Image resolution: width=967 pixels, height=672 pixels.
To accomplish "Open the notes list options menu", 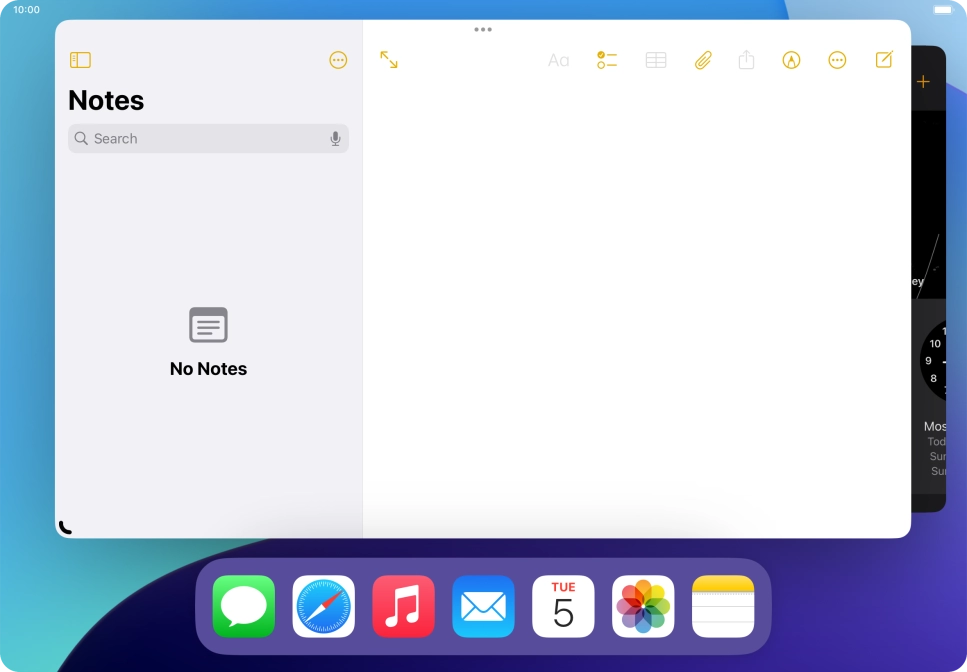I will click(x=337, y=60).
